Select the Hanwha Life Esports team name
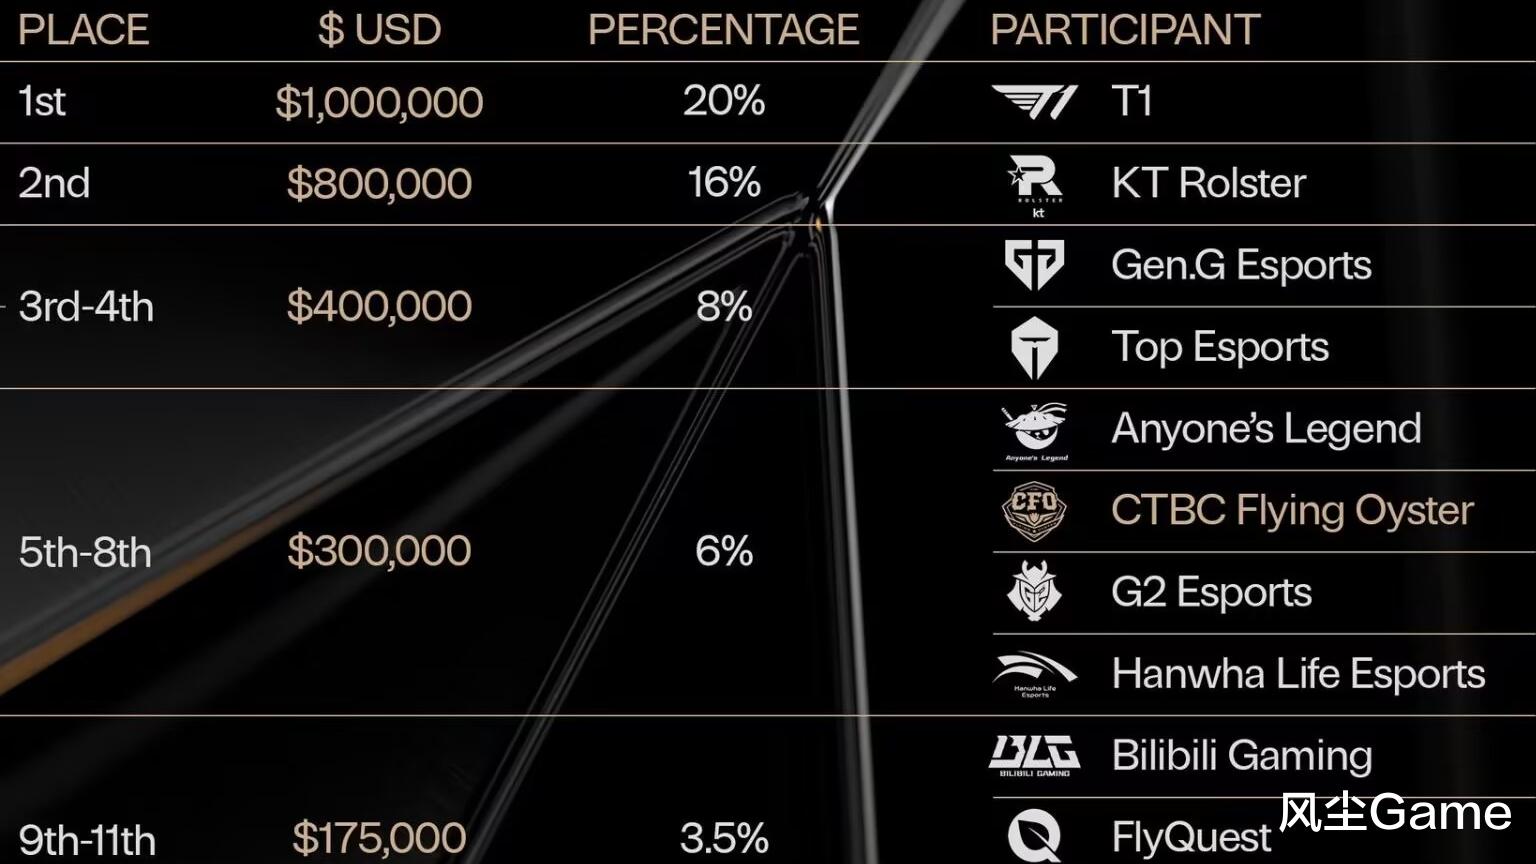This screenshot has width=1536, height=864. pos(1298,674)
